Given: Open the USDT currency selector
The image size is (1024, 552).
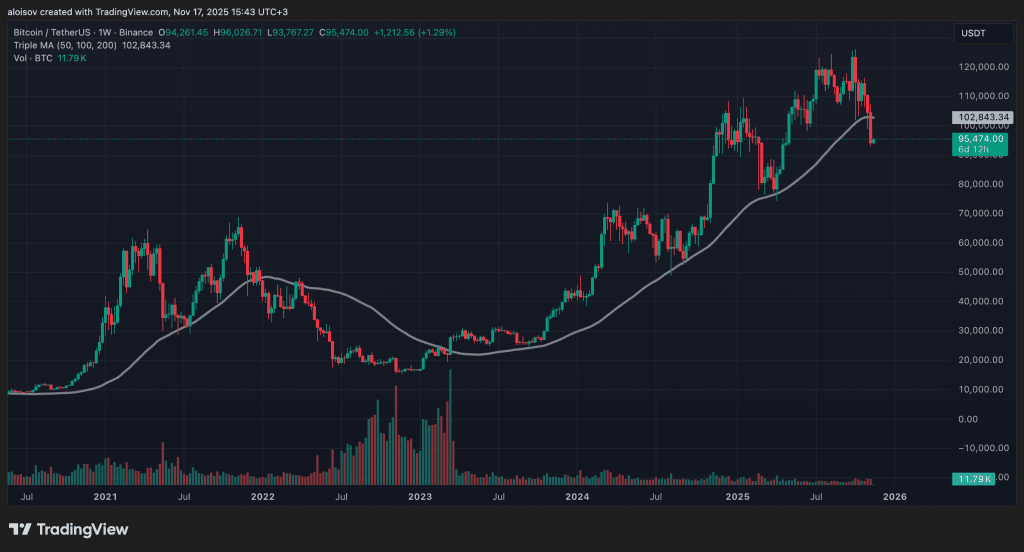Looking at the screenshot, I should pos(982,33).
